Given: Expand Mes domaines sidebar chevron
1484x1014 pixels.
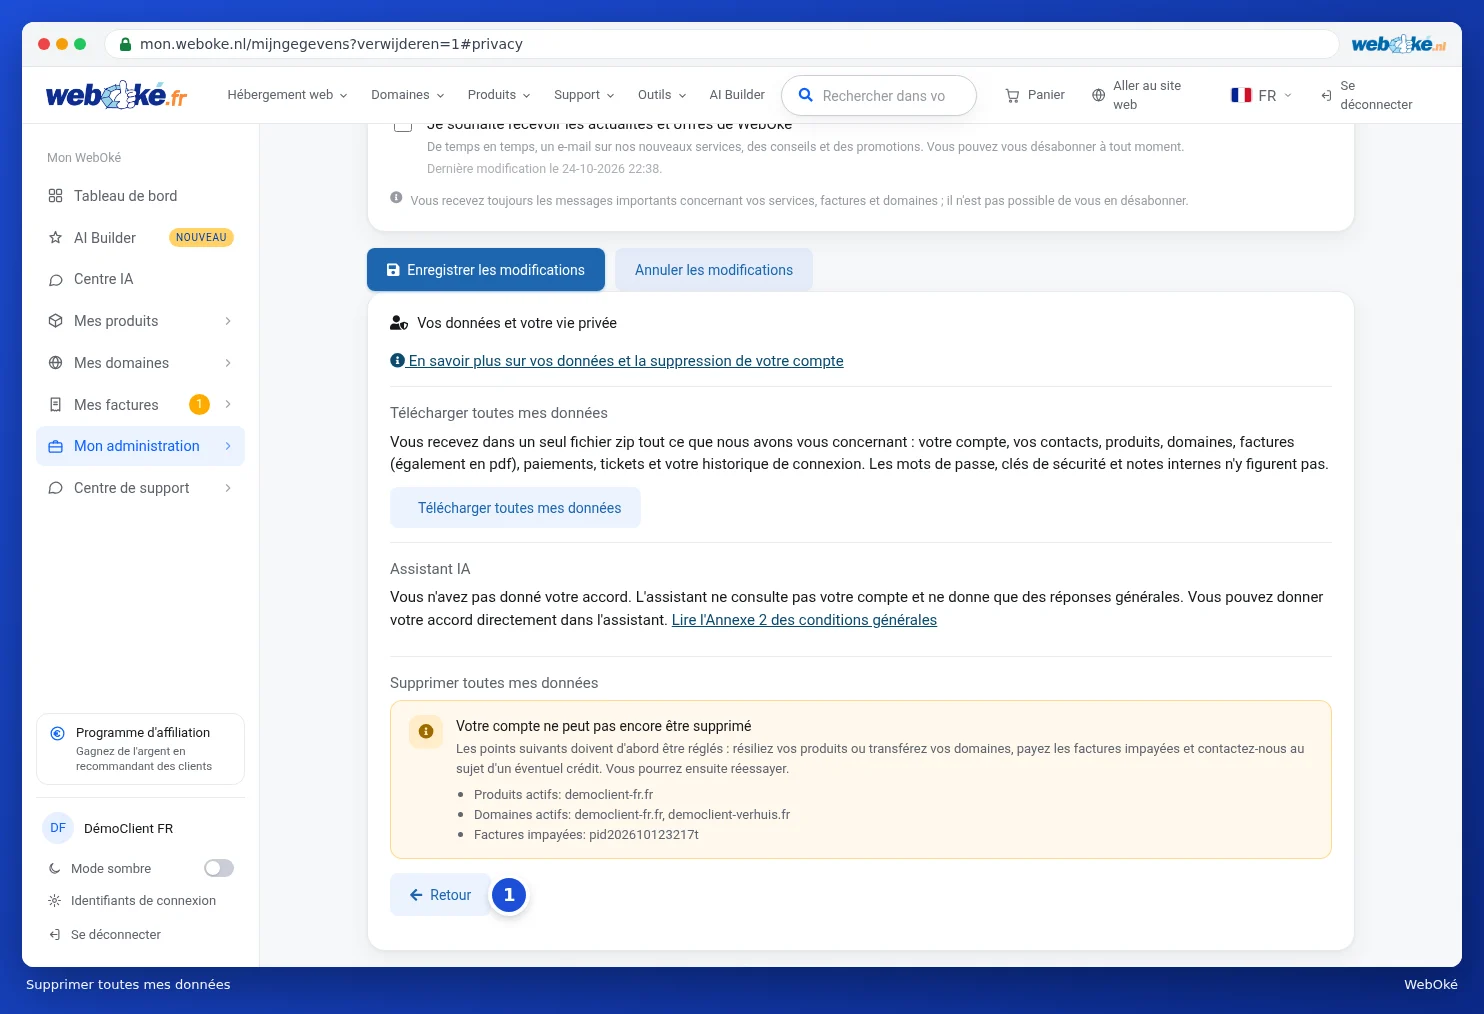Looking at the screenshot, I should [x=228, y=363].
